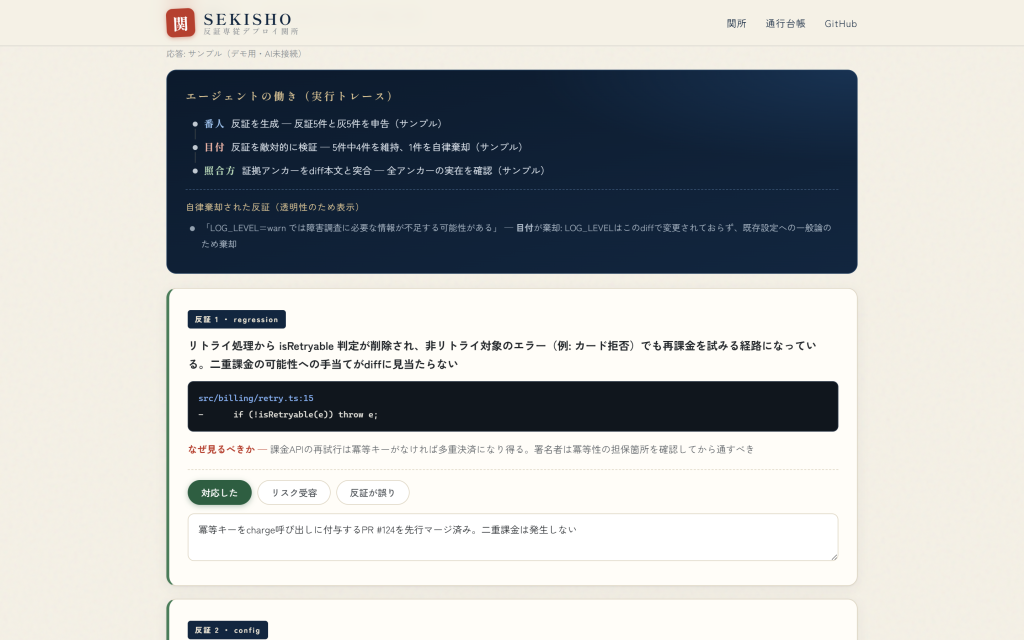Select the リスク受容 response option
The height and width of the screenshot is (640, 1024).
coord(294,492)
